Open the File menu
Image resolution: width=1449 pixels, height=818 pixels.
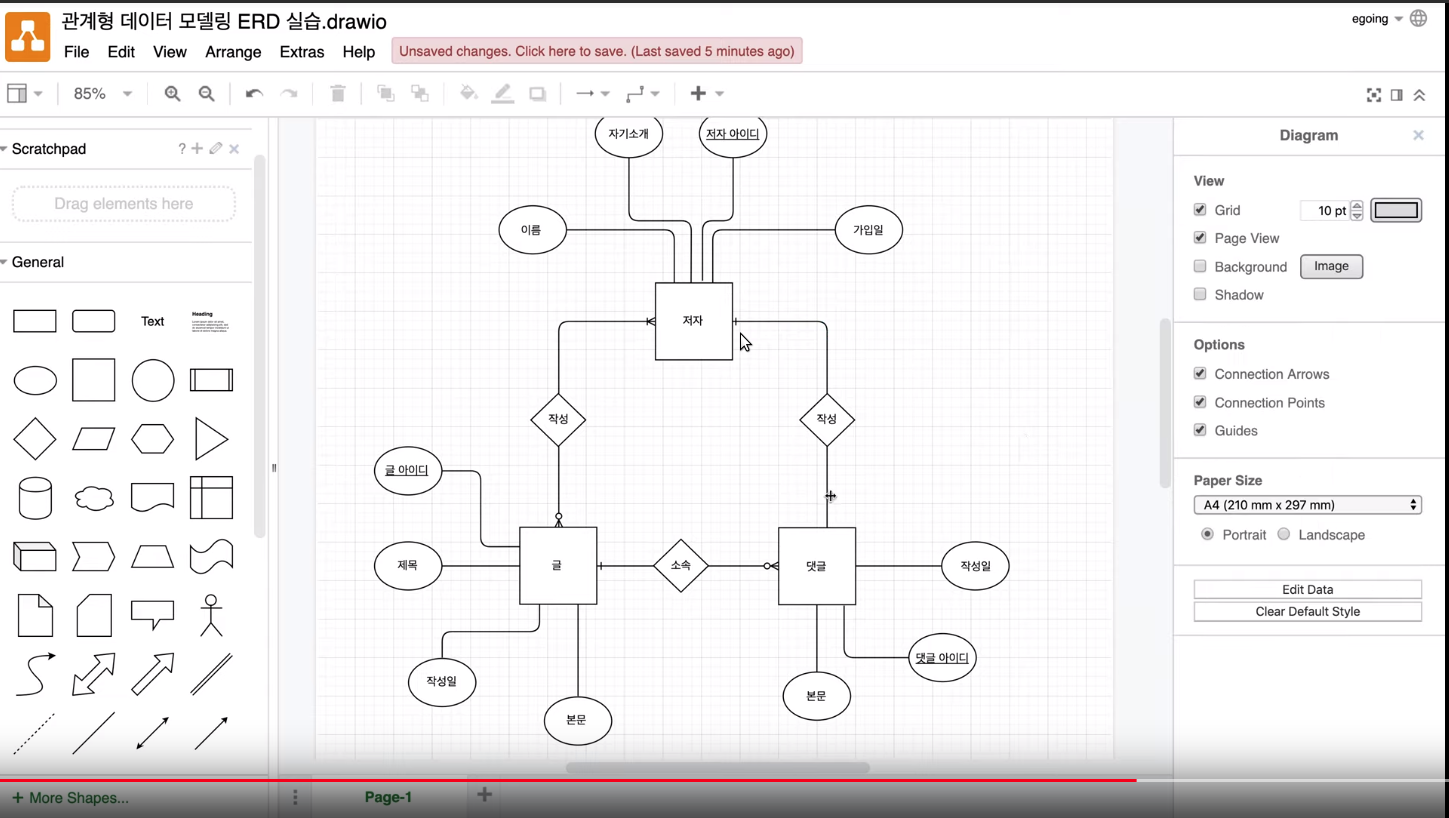(76, 52)
